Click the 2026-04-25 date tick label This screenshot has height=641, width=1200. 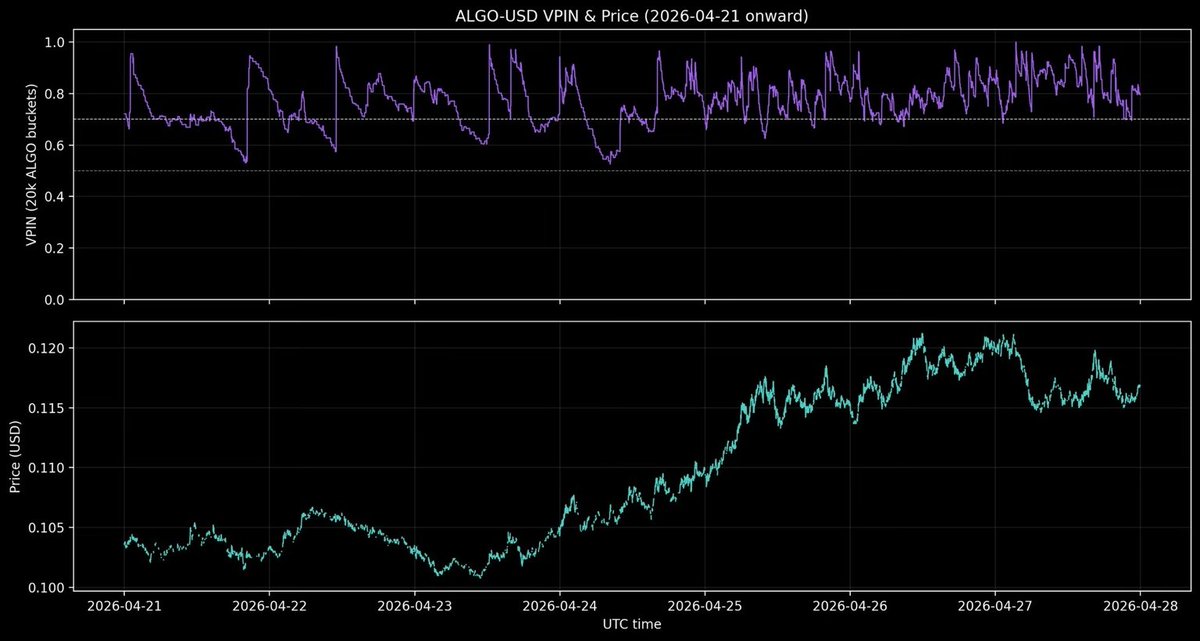point(705,605)
